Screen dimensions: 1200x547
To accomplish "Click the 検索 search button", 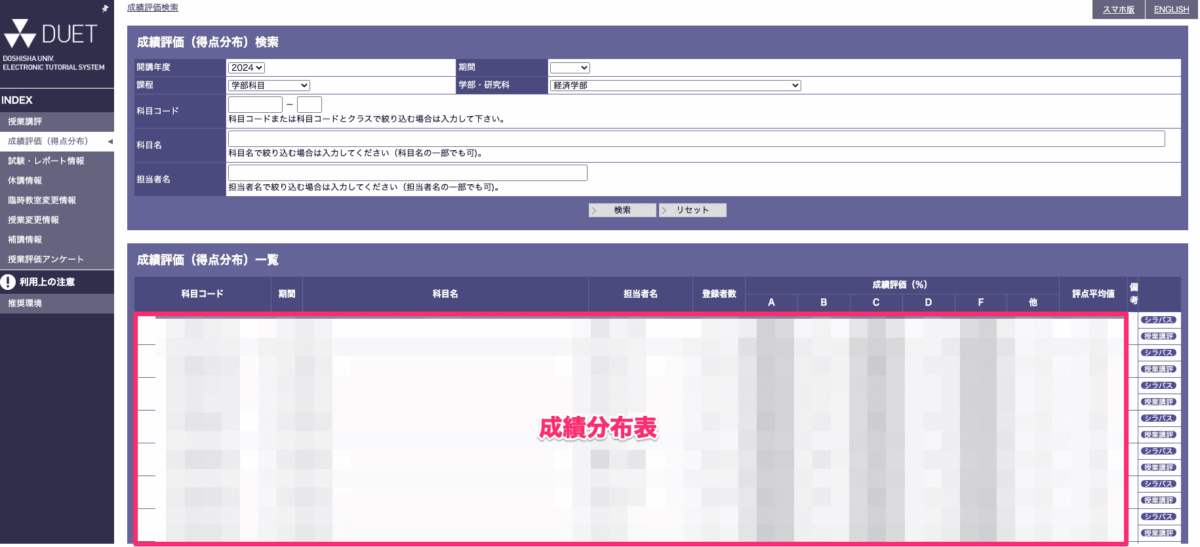I will point(622,210).
